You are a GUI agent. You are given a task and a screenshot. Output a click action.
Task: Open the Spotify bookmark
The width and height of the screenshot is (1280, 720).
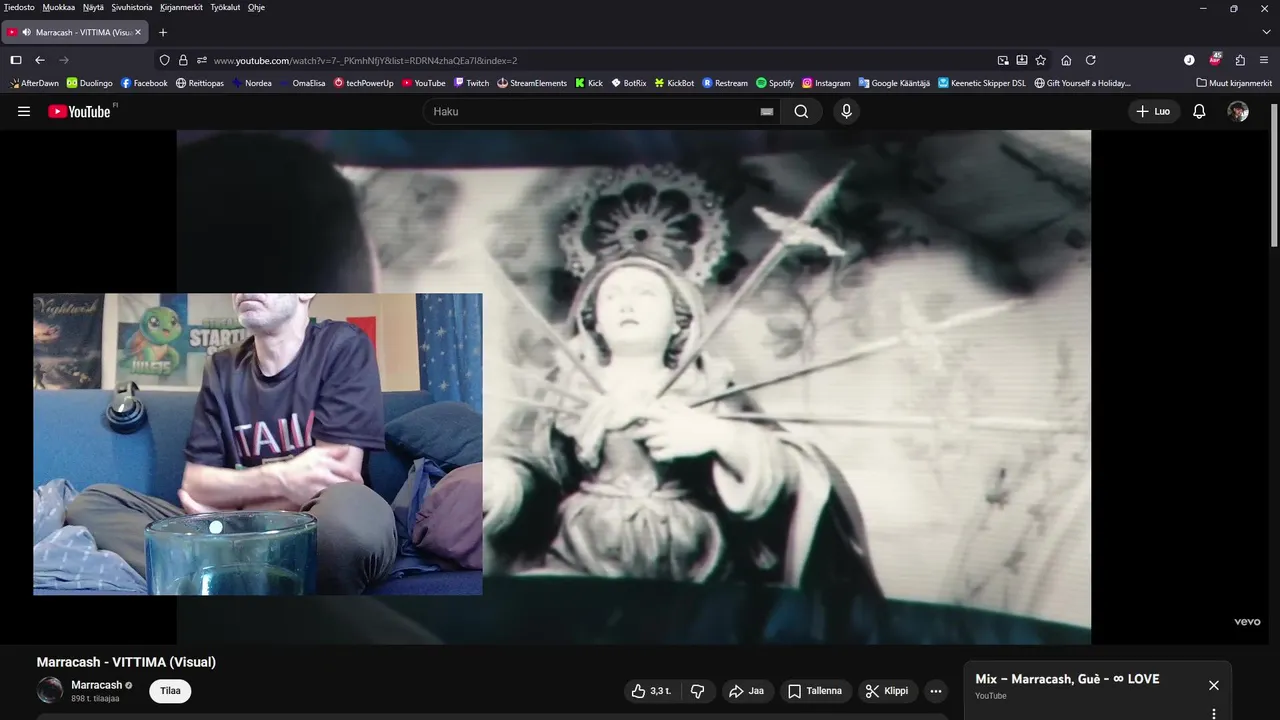775,83
